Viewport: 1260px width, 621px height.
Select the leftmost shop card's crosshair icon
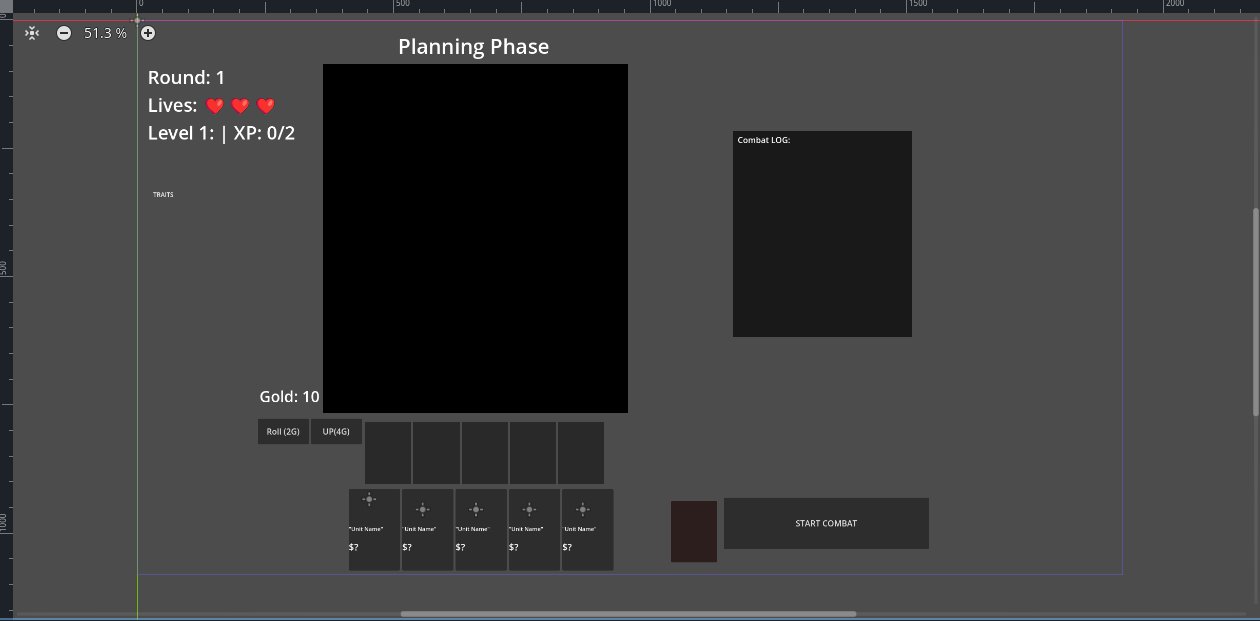pos(369,499)
